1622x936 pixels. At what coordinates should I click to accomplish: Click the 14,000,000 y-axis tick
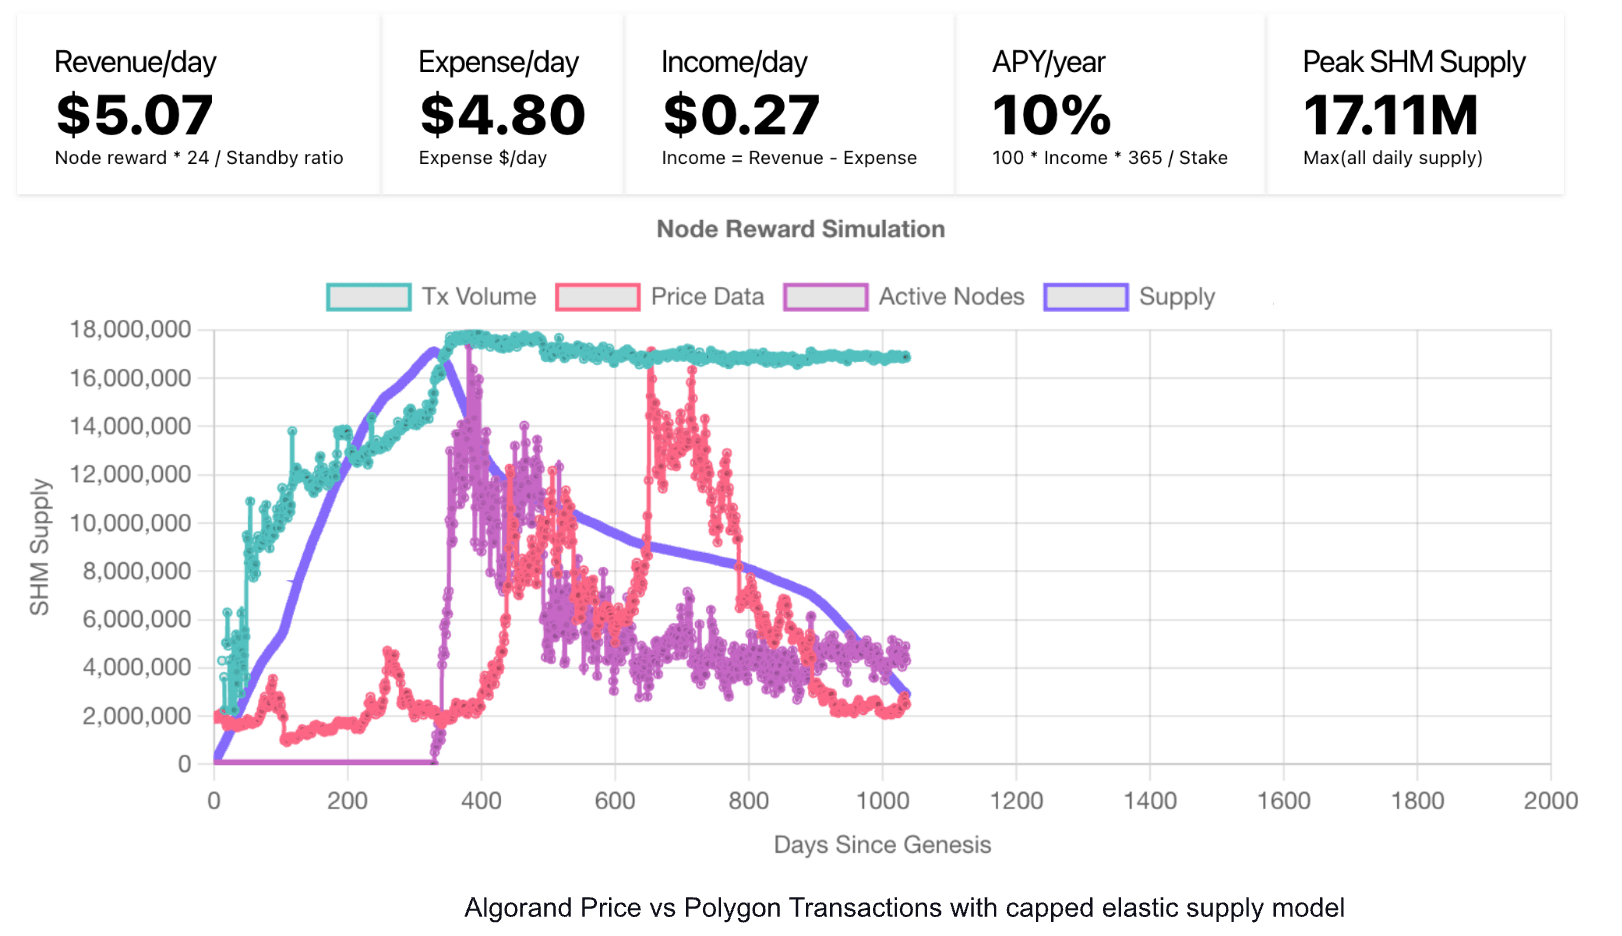point(130,426)
